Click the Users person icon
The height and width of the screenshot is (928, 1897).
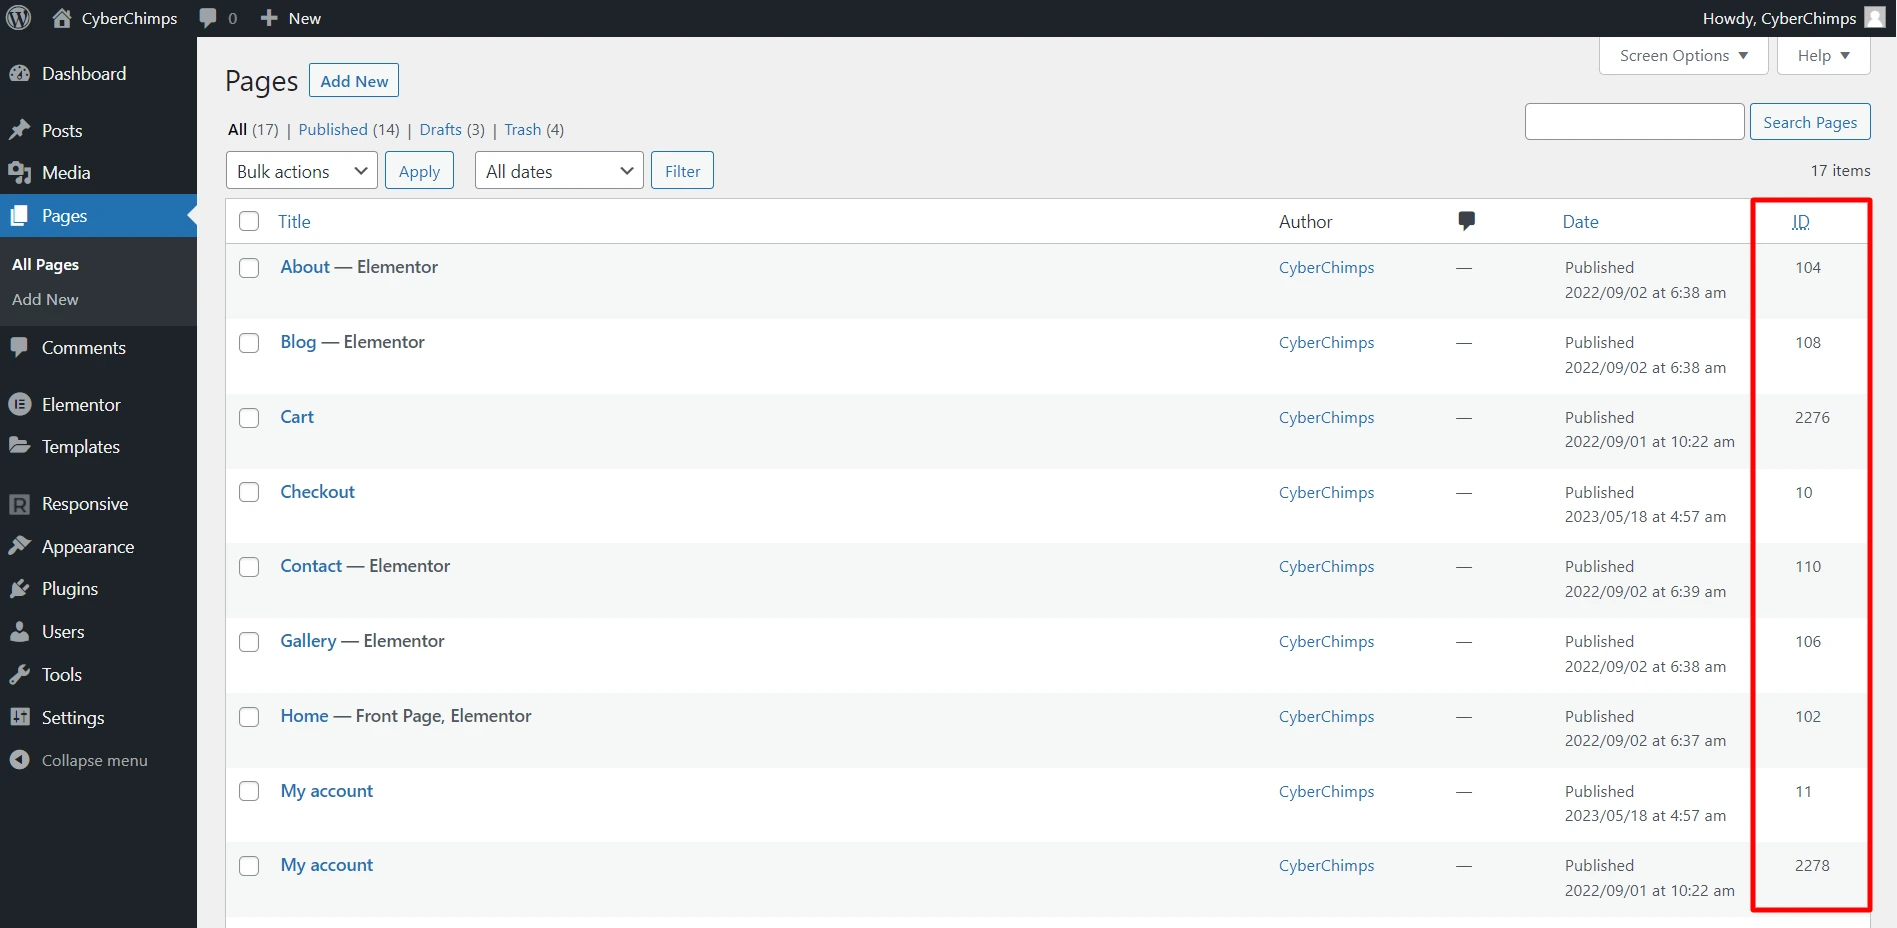coord(20,632)
